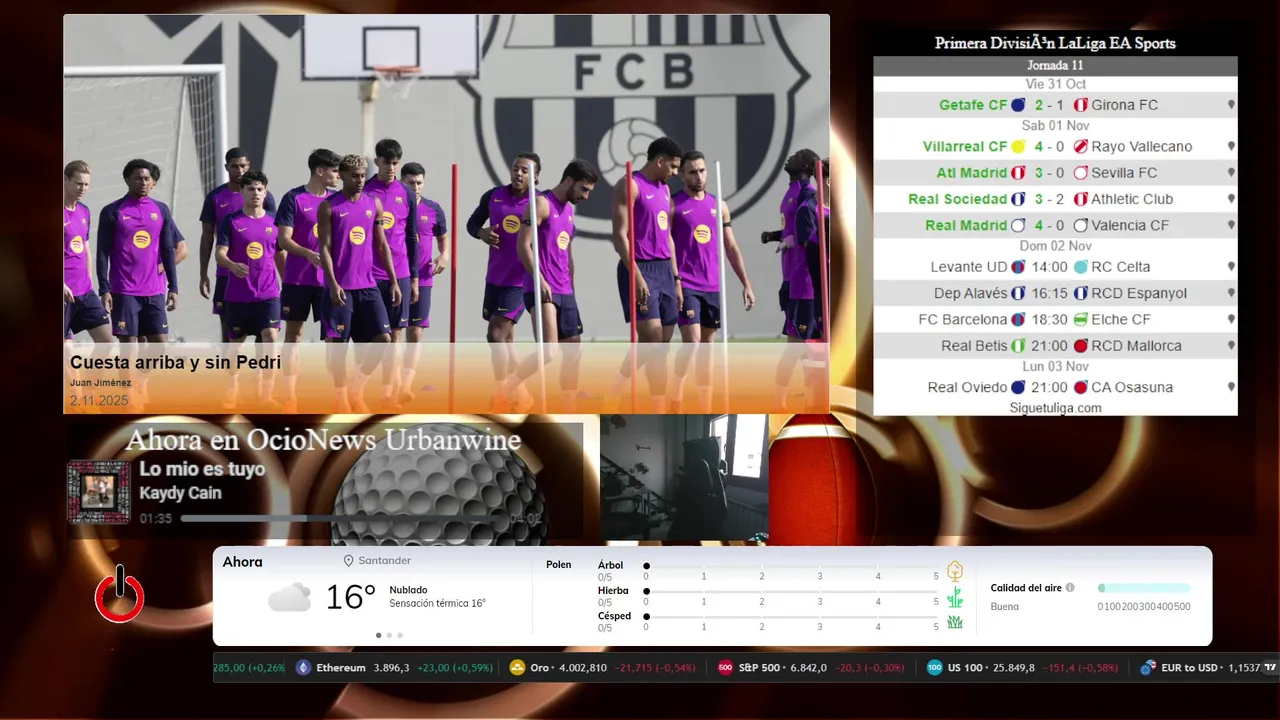Click venue pin on FC Barcelona vs Elche CF row
Screen dimensions: 1280x720
coord(1231,320)
